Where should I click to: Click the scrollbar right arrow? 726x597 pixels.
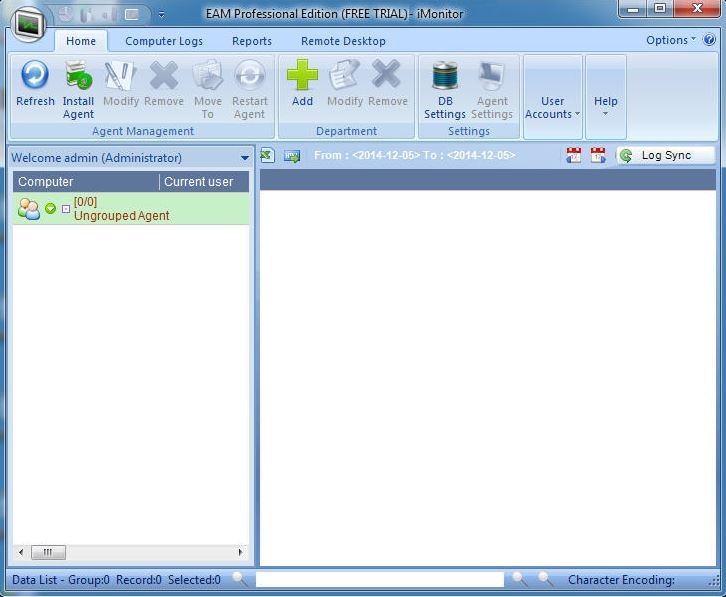pos(240,552)
